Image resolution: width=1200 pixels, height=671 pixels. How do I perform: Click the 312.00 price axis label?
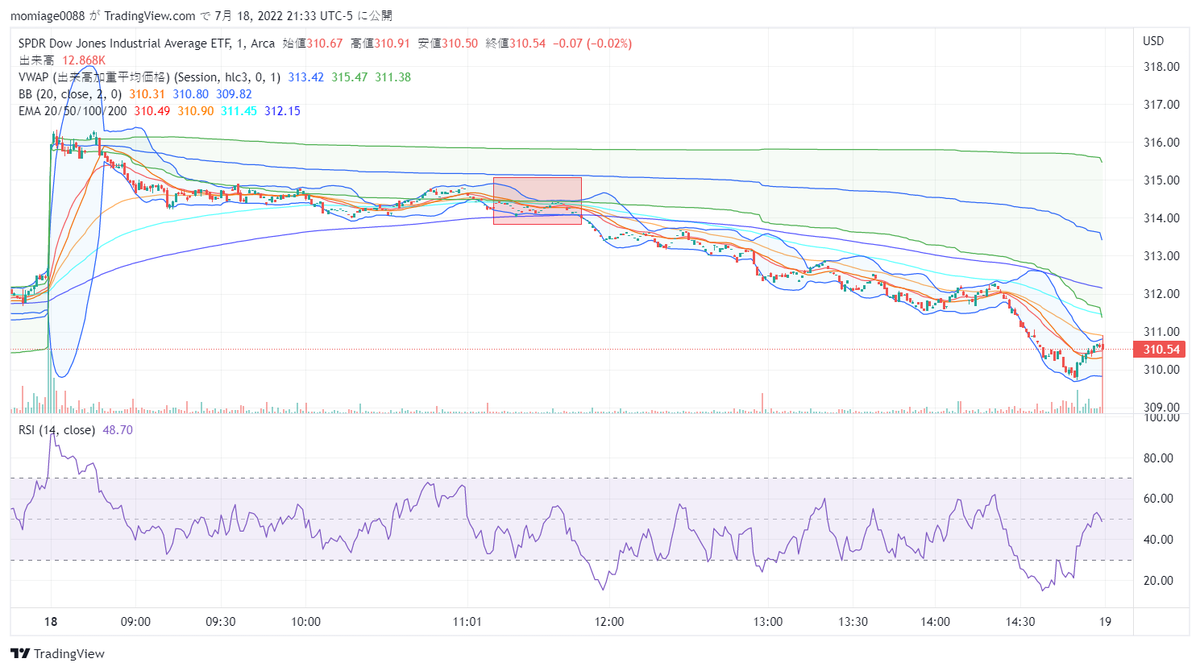pyautogui.click(x=1159, y=294)
